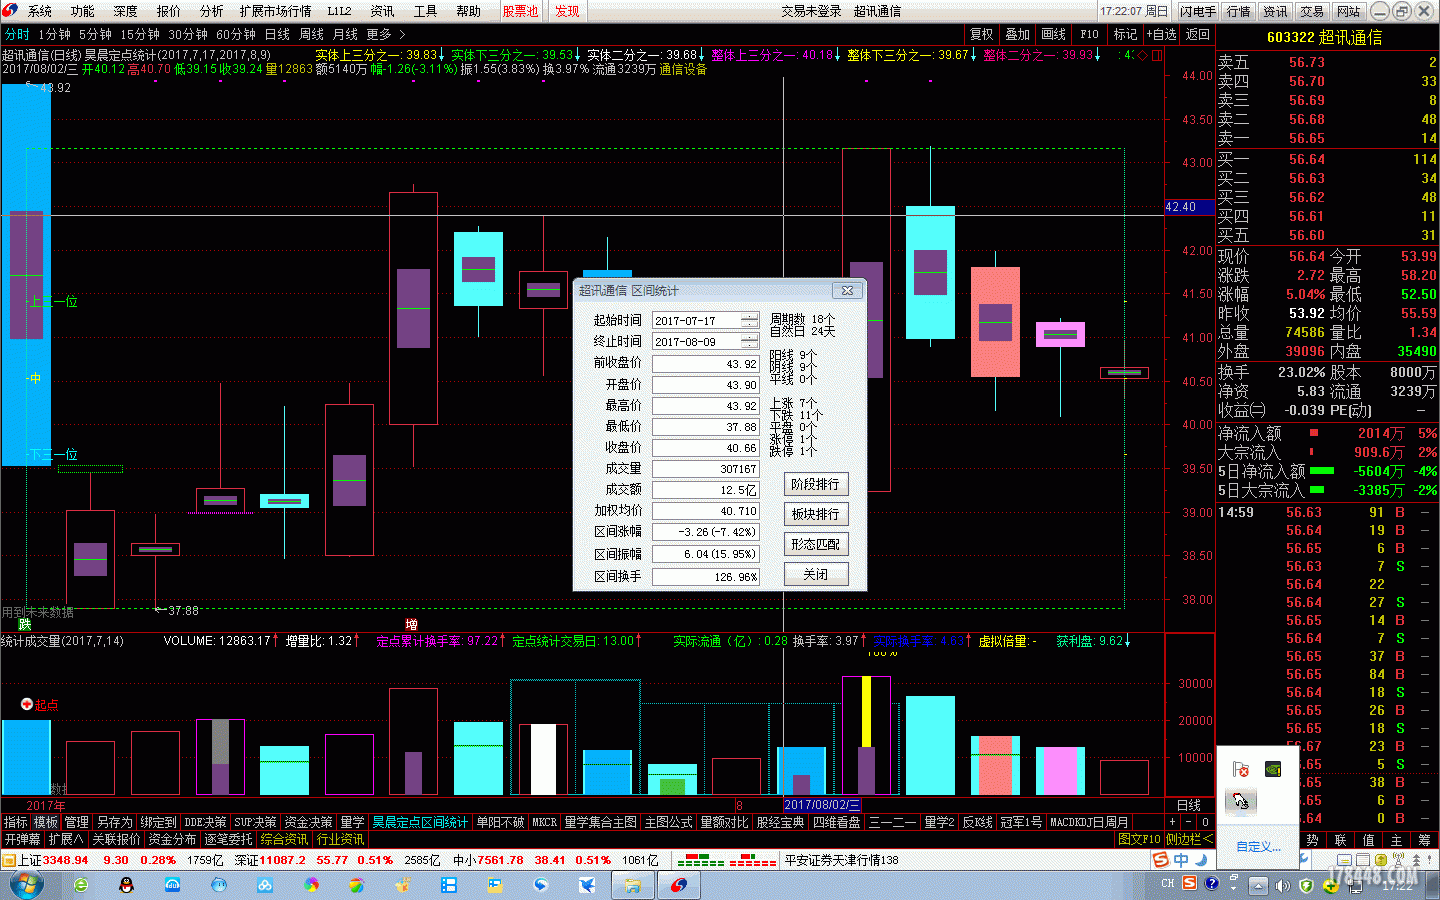The width and height of the screenshot is (1440, 900).
Task: Click the 图文F10 button
Action: click(1139, 839)
